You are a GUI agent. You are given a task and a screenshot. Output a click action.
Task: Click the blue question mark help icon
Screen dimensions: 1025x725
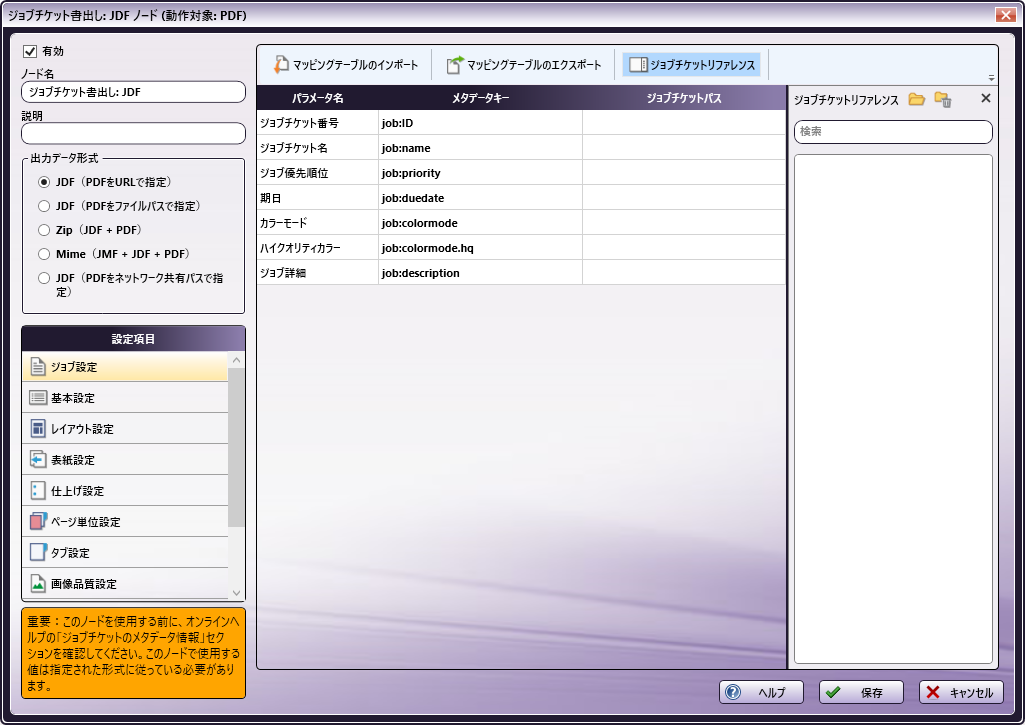(x=733, y=692)
